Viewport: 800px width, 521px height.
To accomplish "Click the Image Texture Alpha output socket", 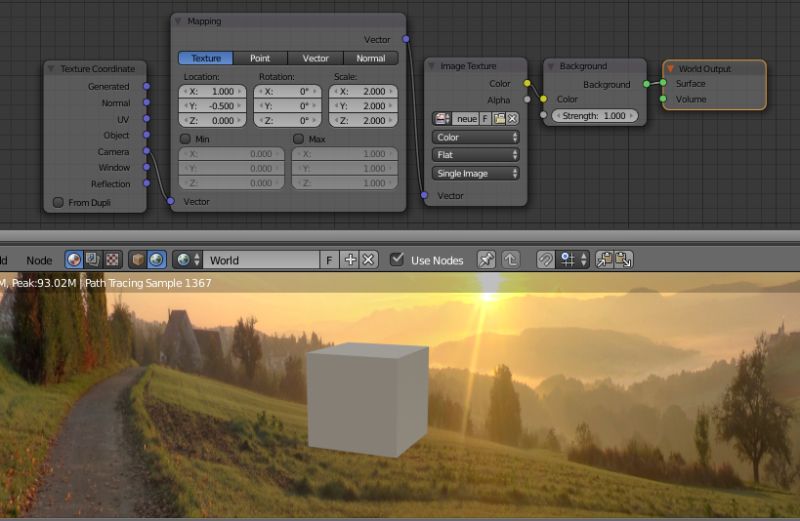I will click(x=527, y=100).
